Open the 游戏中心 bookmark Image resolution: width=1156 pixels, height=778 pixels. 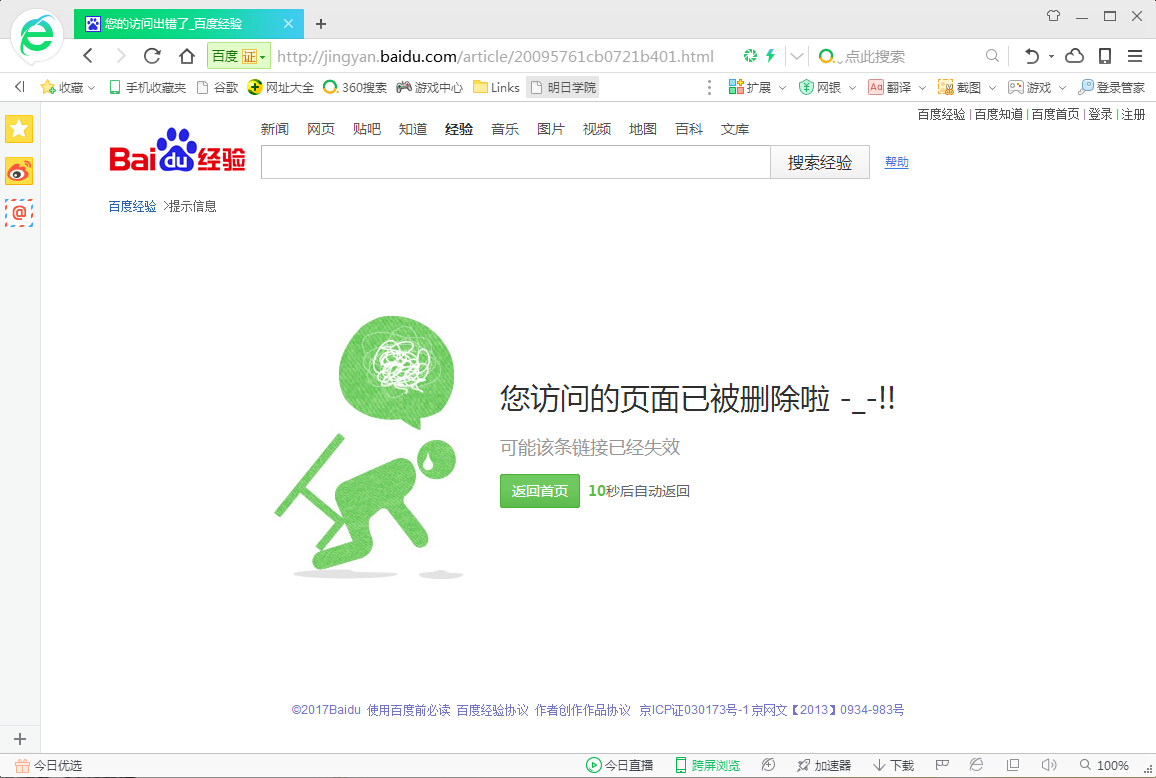430,88
